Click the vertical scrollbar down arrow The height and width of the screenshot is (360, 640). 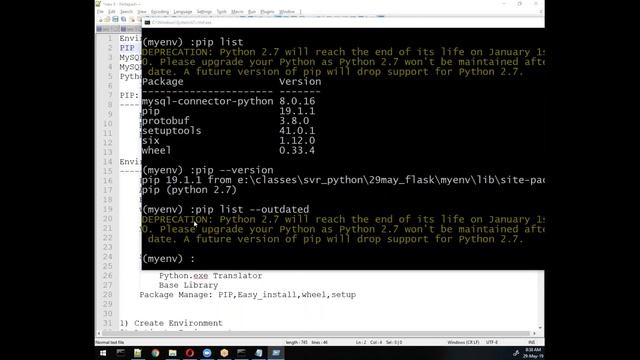pyautogui.click(x=540, y=327)
